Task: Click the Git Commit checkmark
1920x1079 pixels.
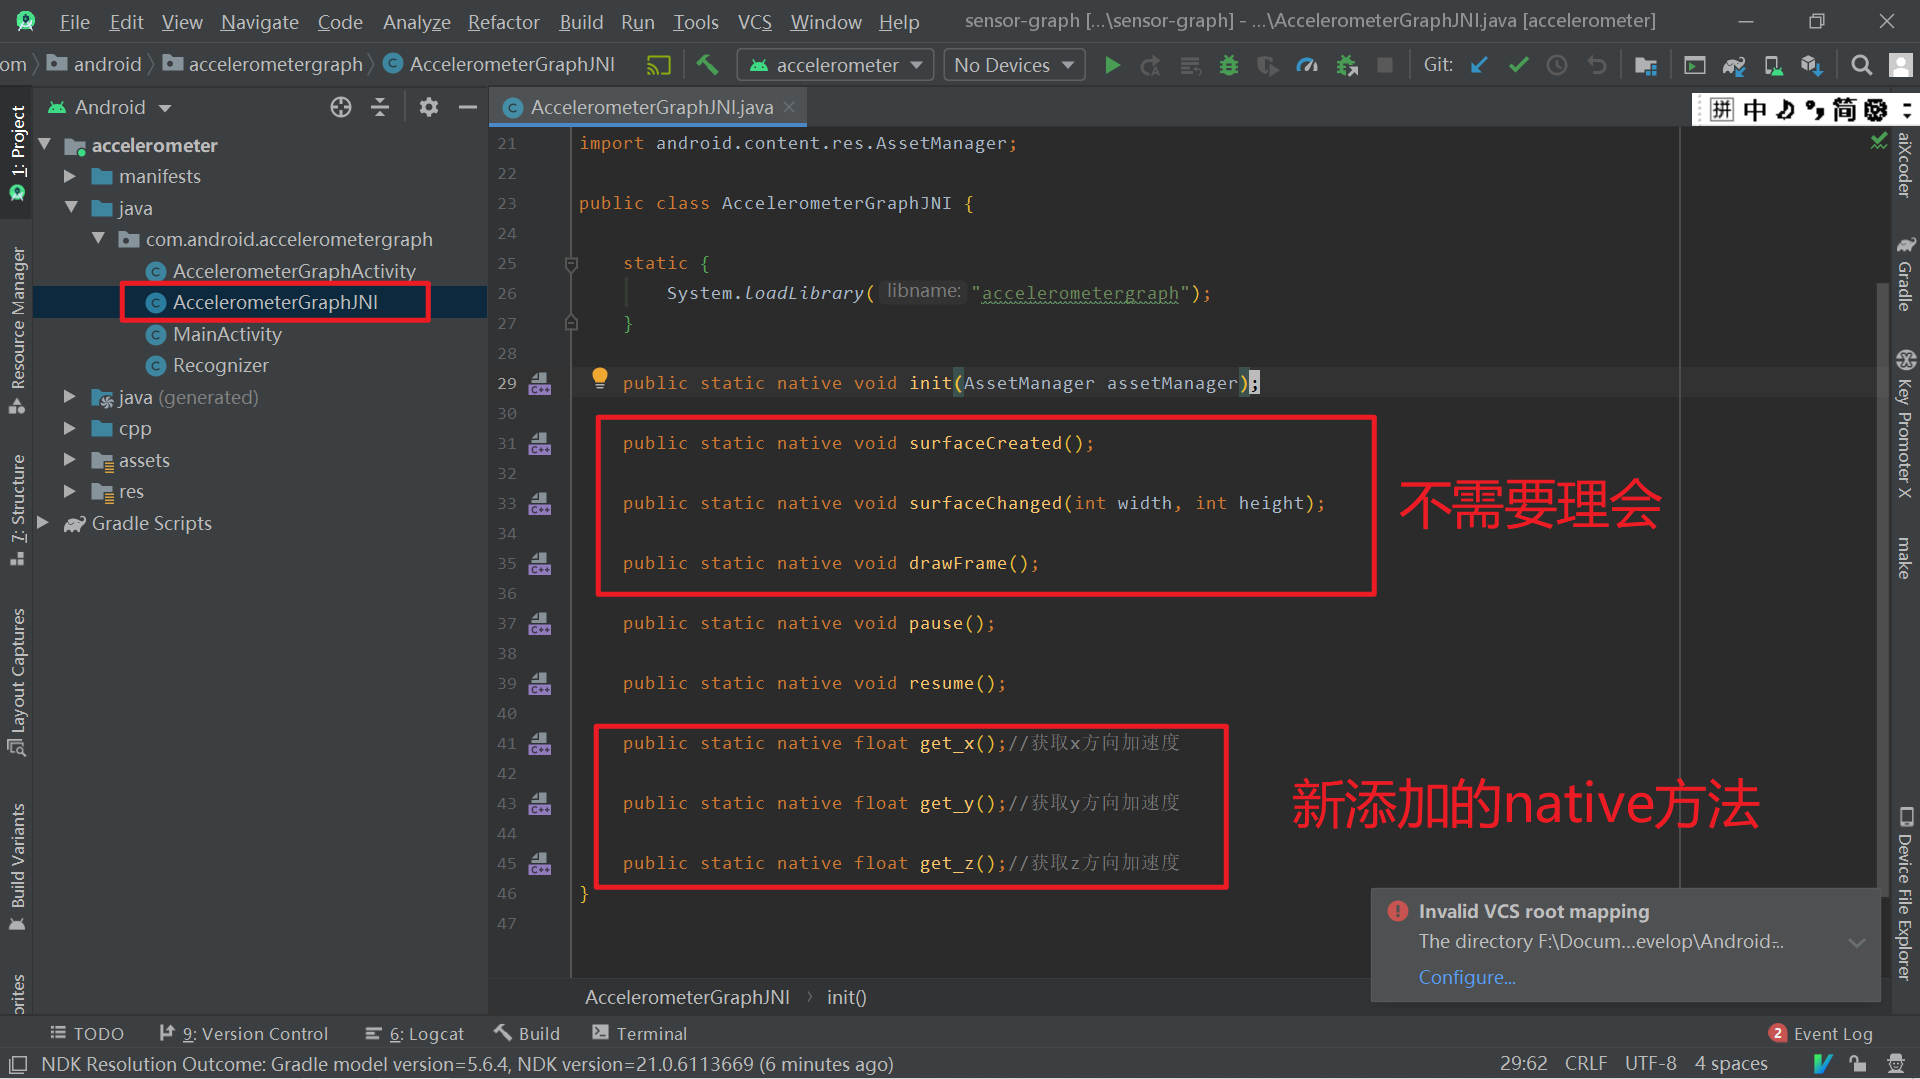Action: (1518, 65)
